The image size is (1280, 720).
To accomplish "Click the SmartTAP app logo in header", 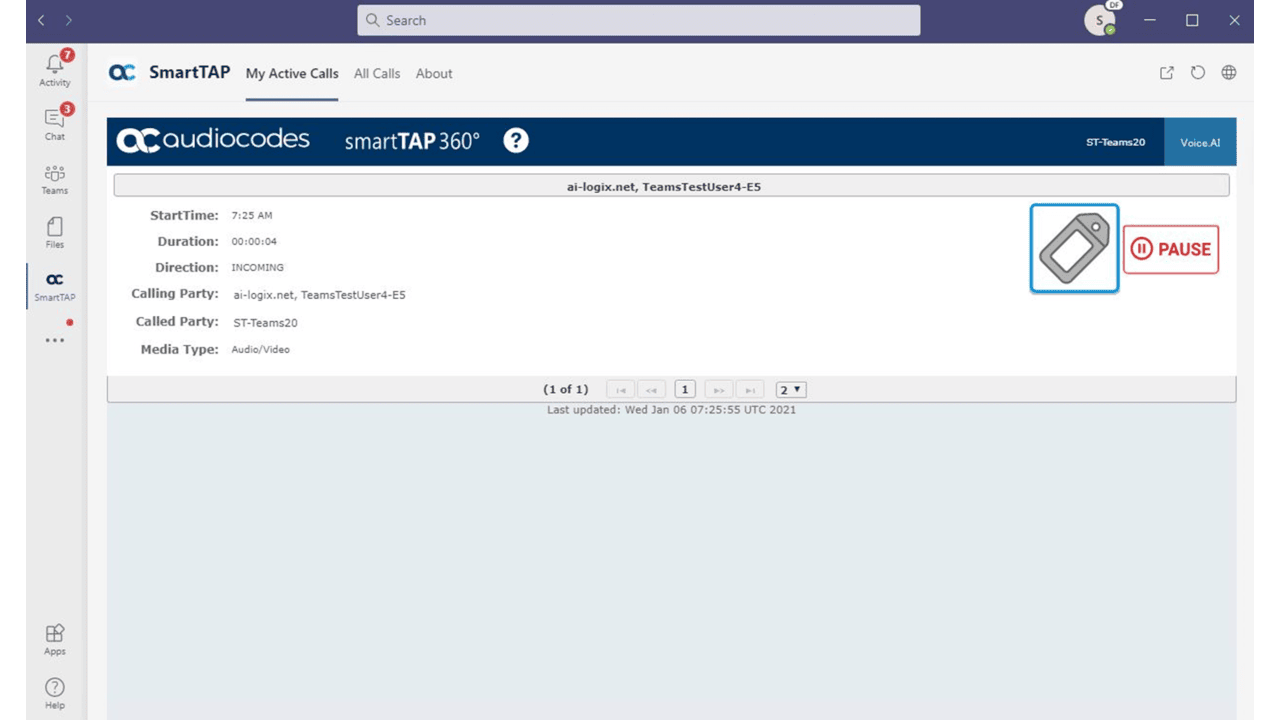I will coord(122,72).
